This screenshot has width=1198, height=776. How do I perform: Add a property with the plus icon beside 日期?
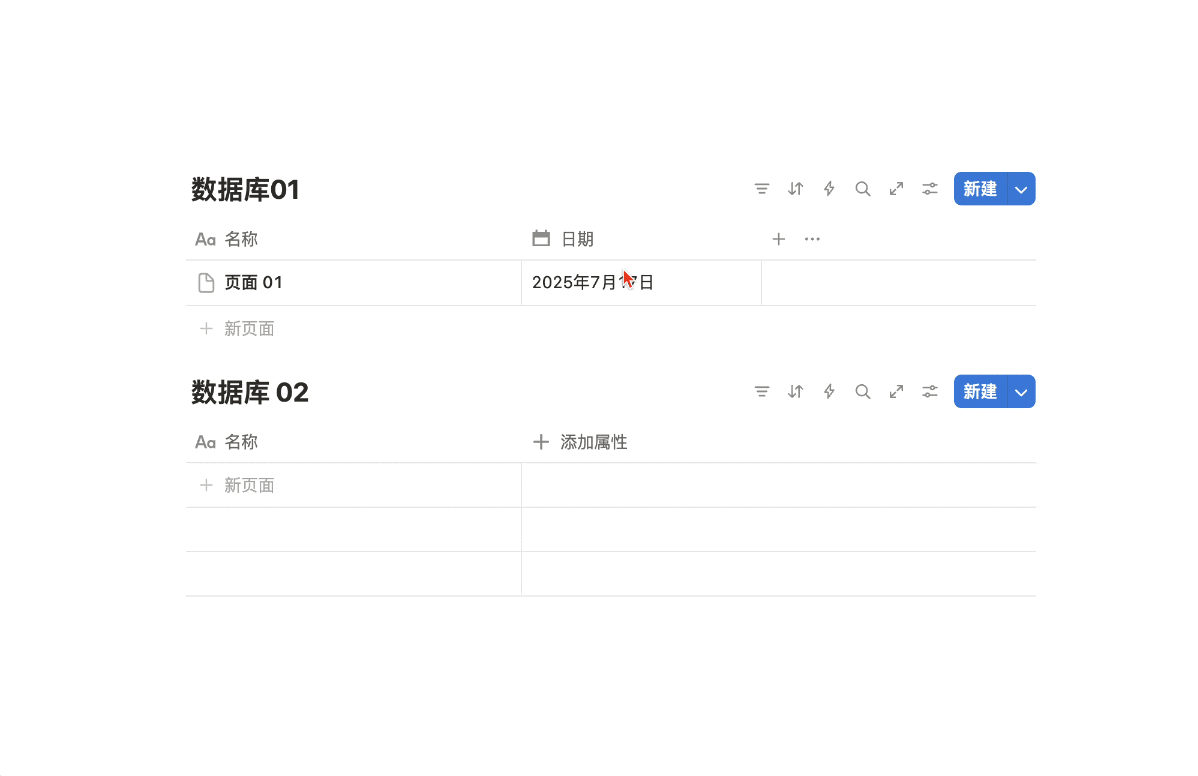(x=779, y=239)
